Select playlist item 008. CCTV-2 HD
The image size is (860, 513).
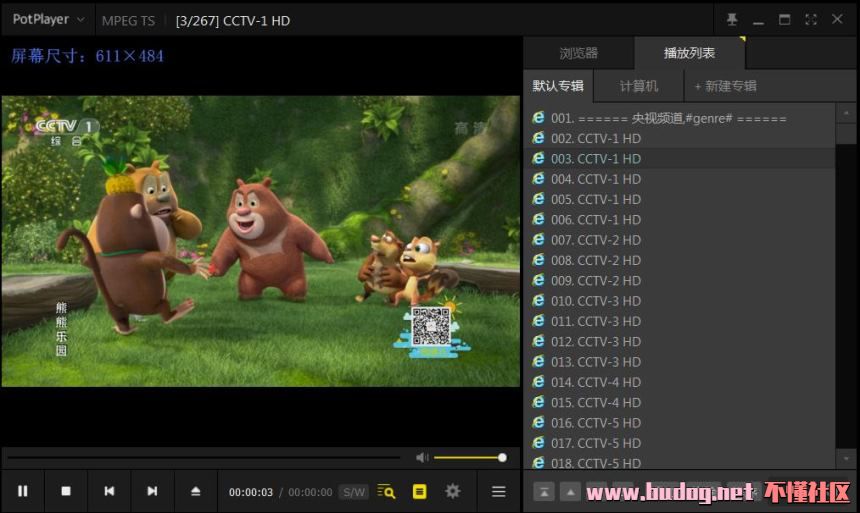point(679,260)
